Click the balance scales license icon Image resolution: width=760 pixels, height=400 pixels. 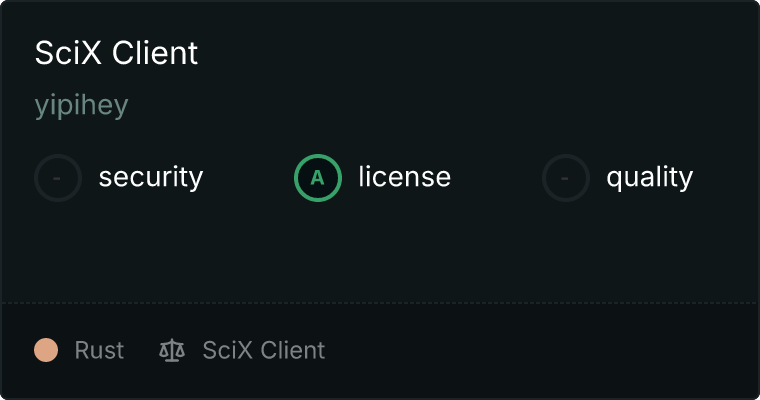coord(172,350)
